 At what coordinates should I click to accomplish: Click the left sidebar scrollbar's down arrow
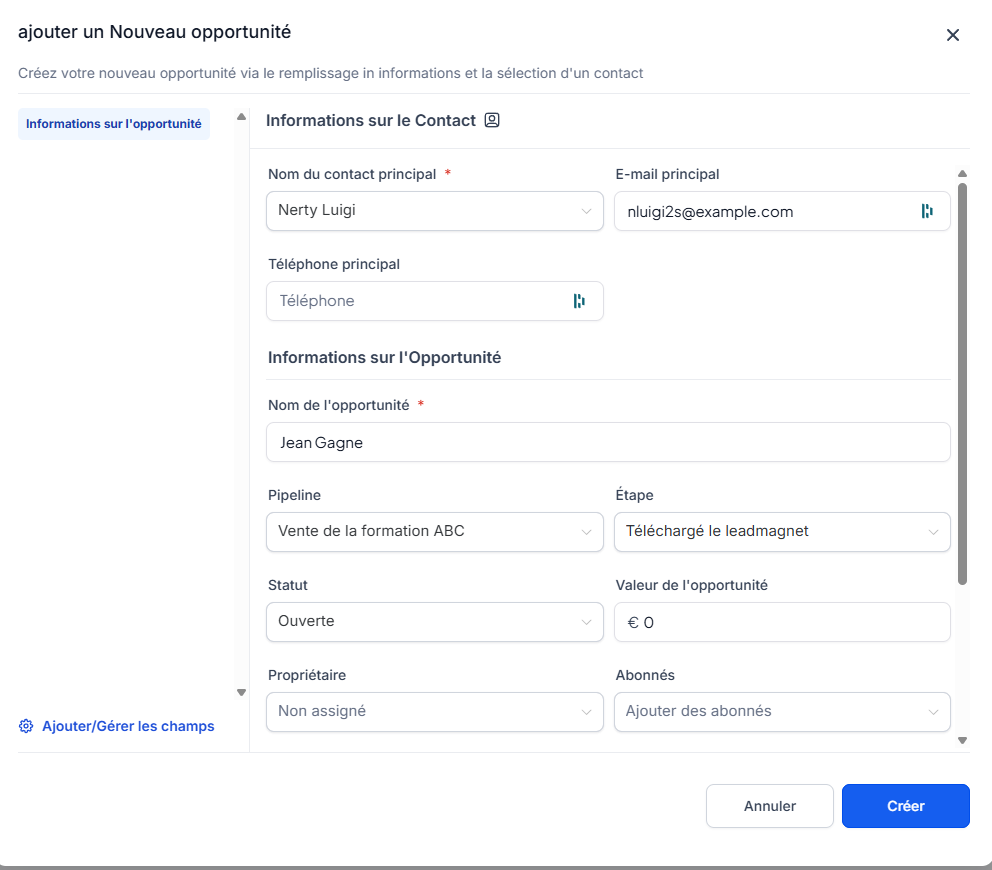(x=241, y=692)
